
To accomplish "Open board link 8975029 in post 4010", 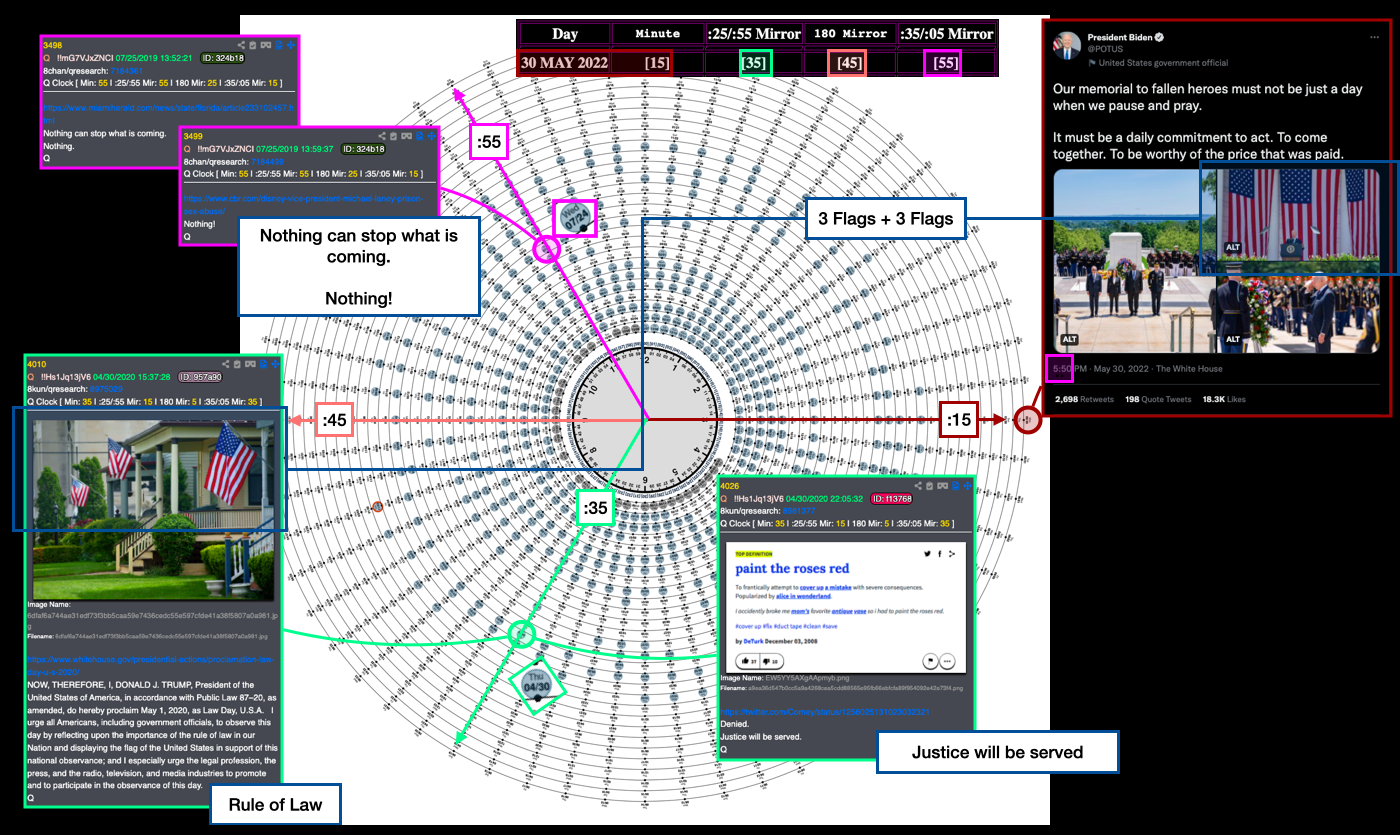I will pyautogui.click(x=106, y=389).
